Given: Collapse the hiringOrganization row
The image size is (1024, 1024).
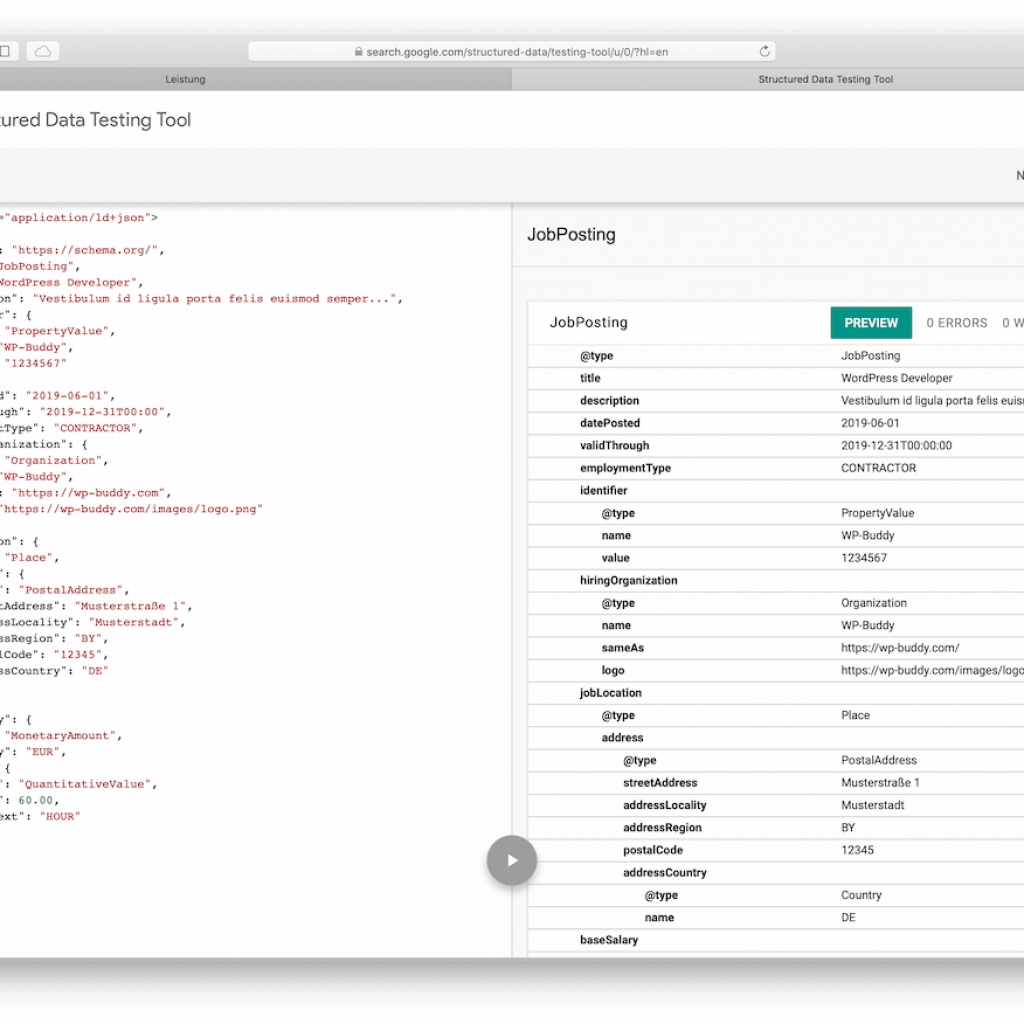Looking at the screenshot, I should [x=776, y=581].
